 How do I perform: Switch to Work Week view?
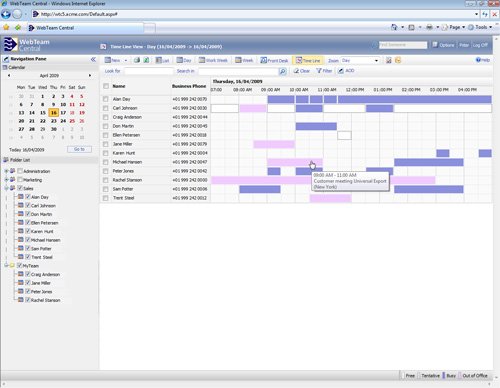click(x=213, y=60)
